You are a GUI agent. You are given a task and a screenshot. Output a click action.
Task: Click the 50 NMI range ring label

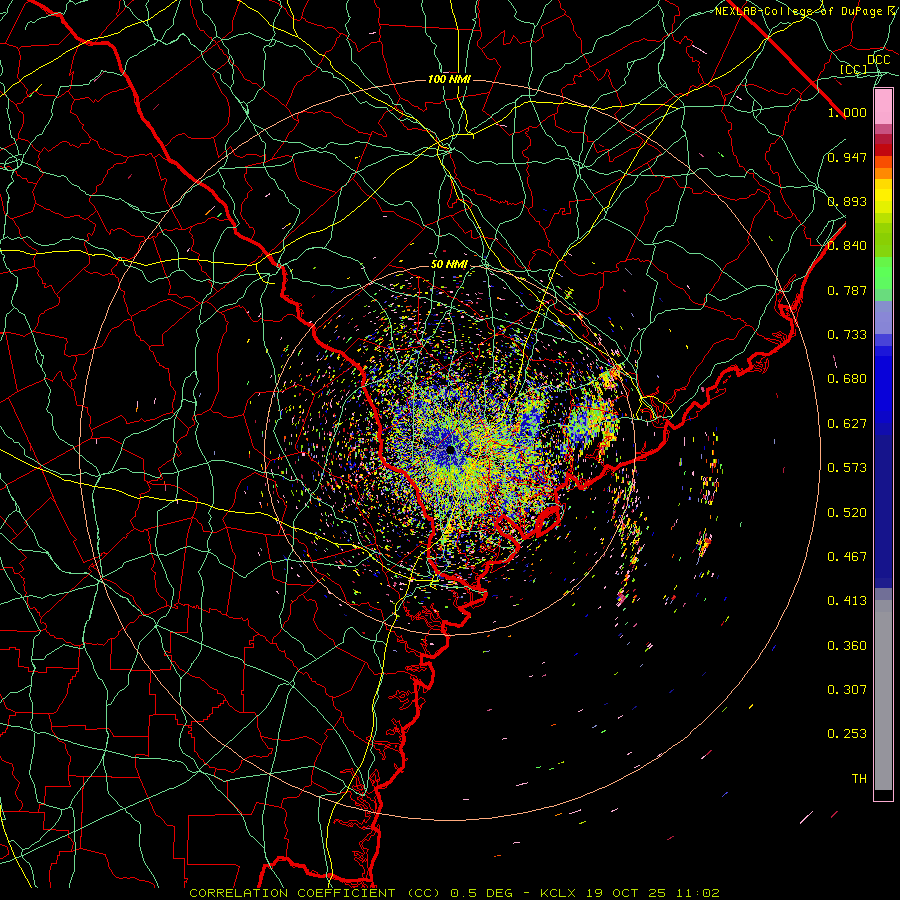click(449, 264)
